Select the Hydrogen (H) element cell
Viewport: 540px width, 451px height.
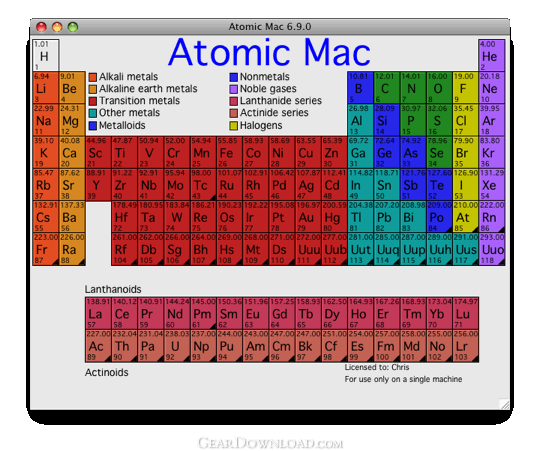[x=46, y=55]
